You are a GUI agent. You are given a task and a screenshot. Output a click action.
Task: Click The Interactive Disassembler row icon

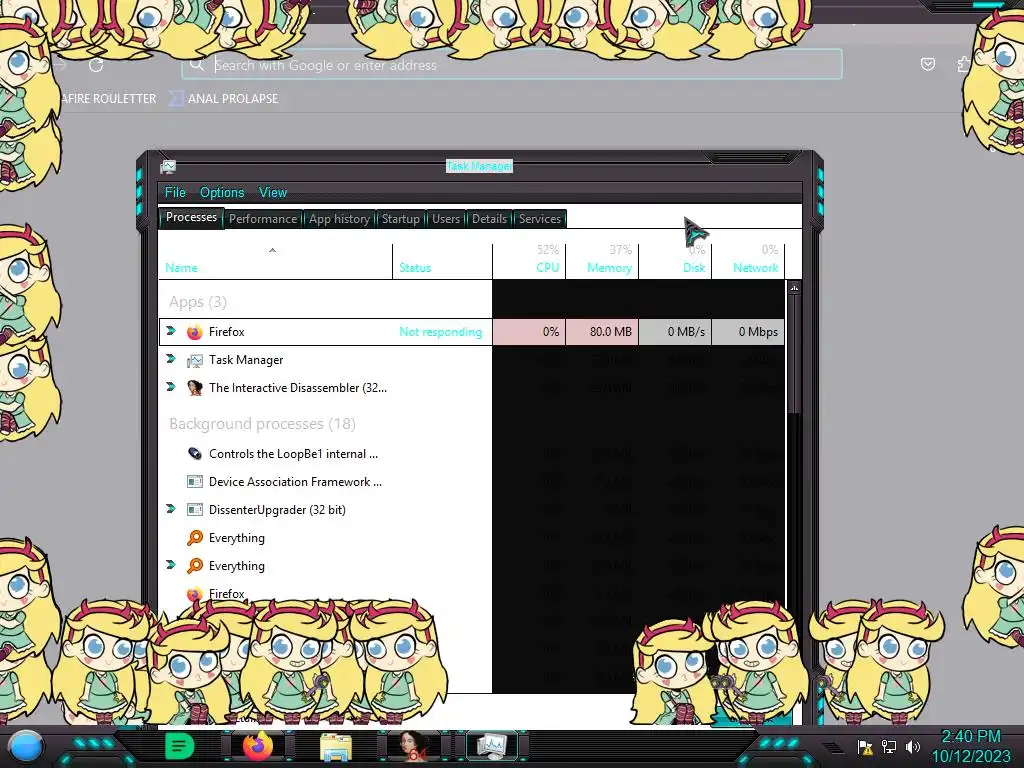click(x=195, y=388)
